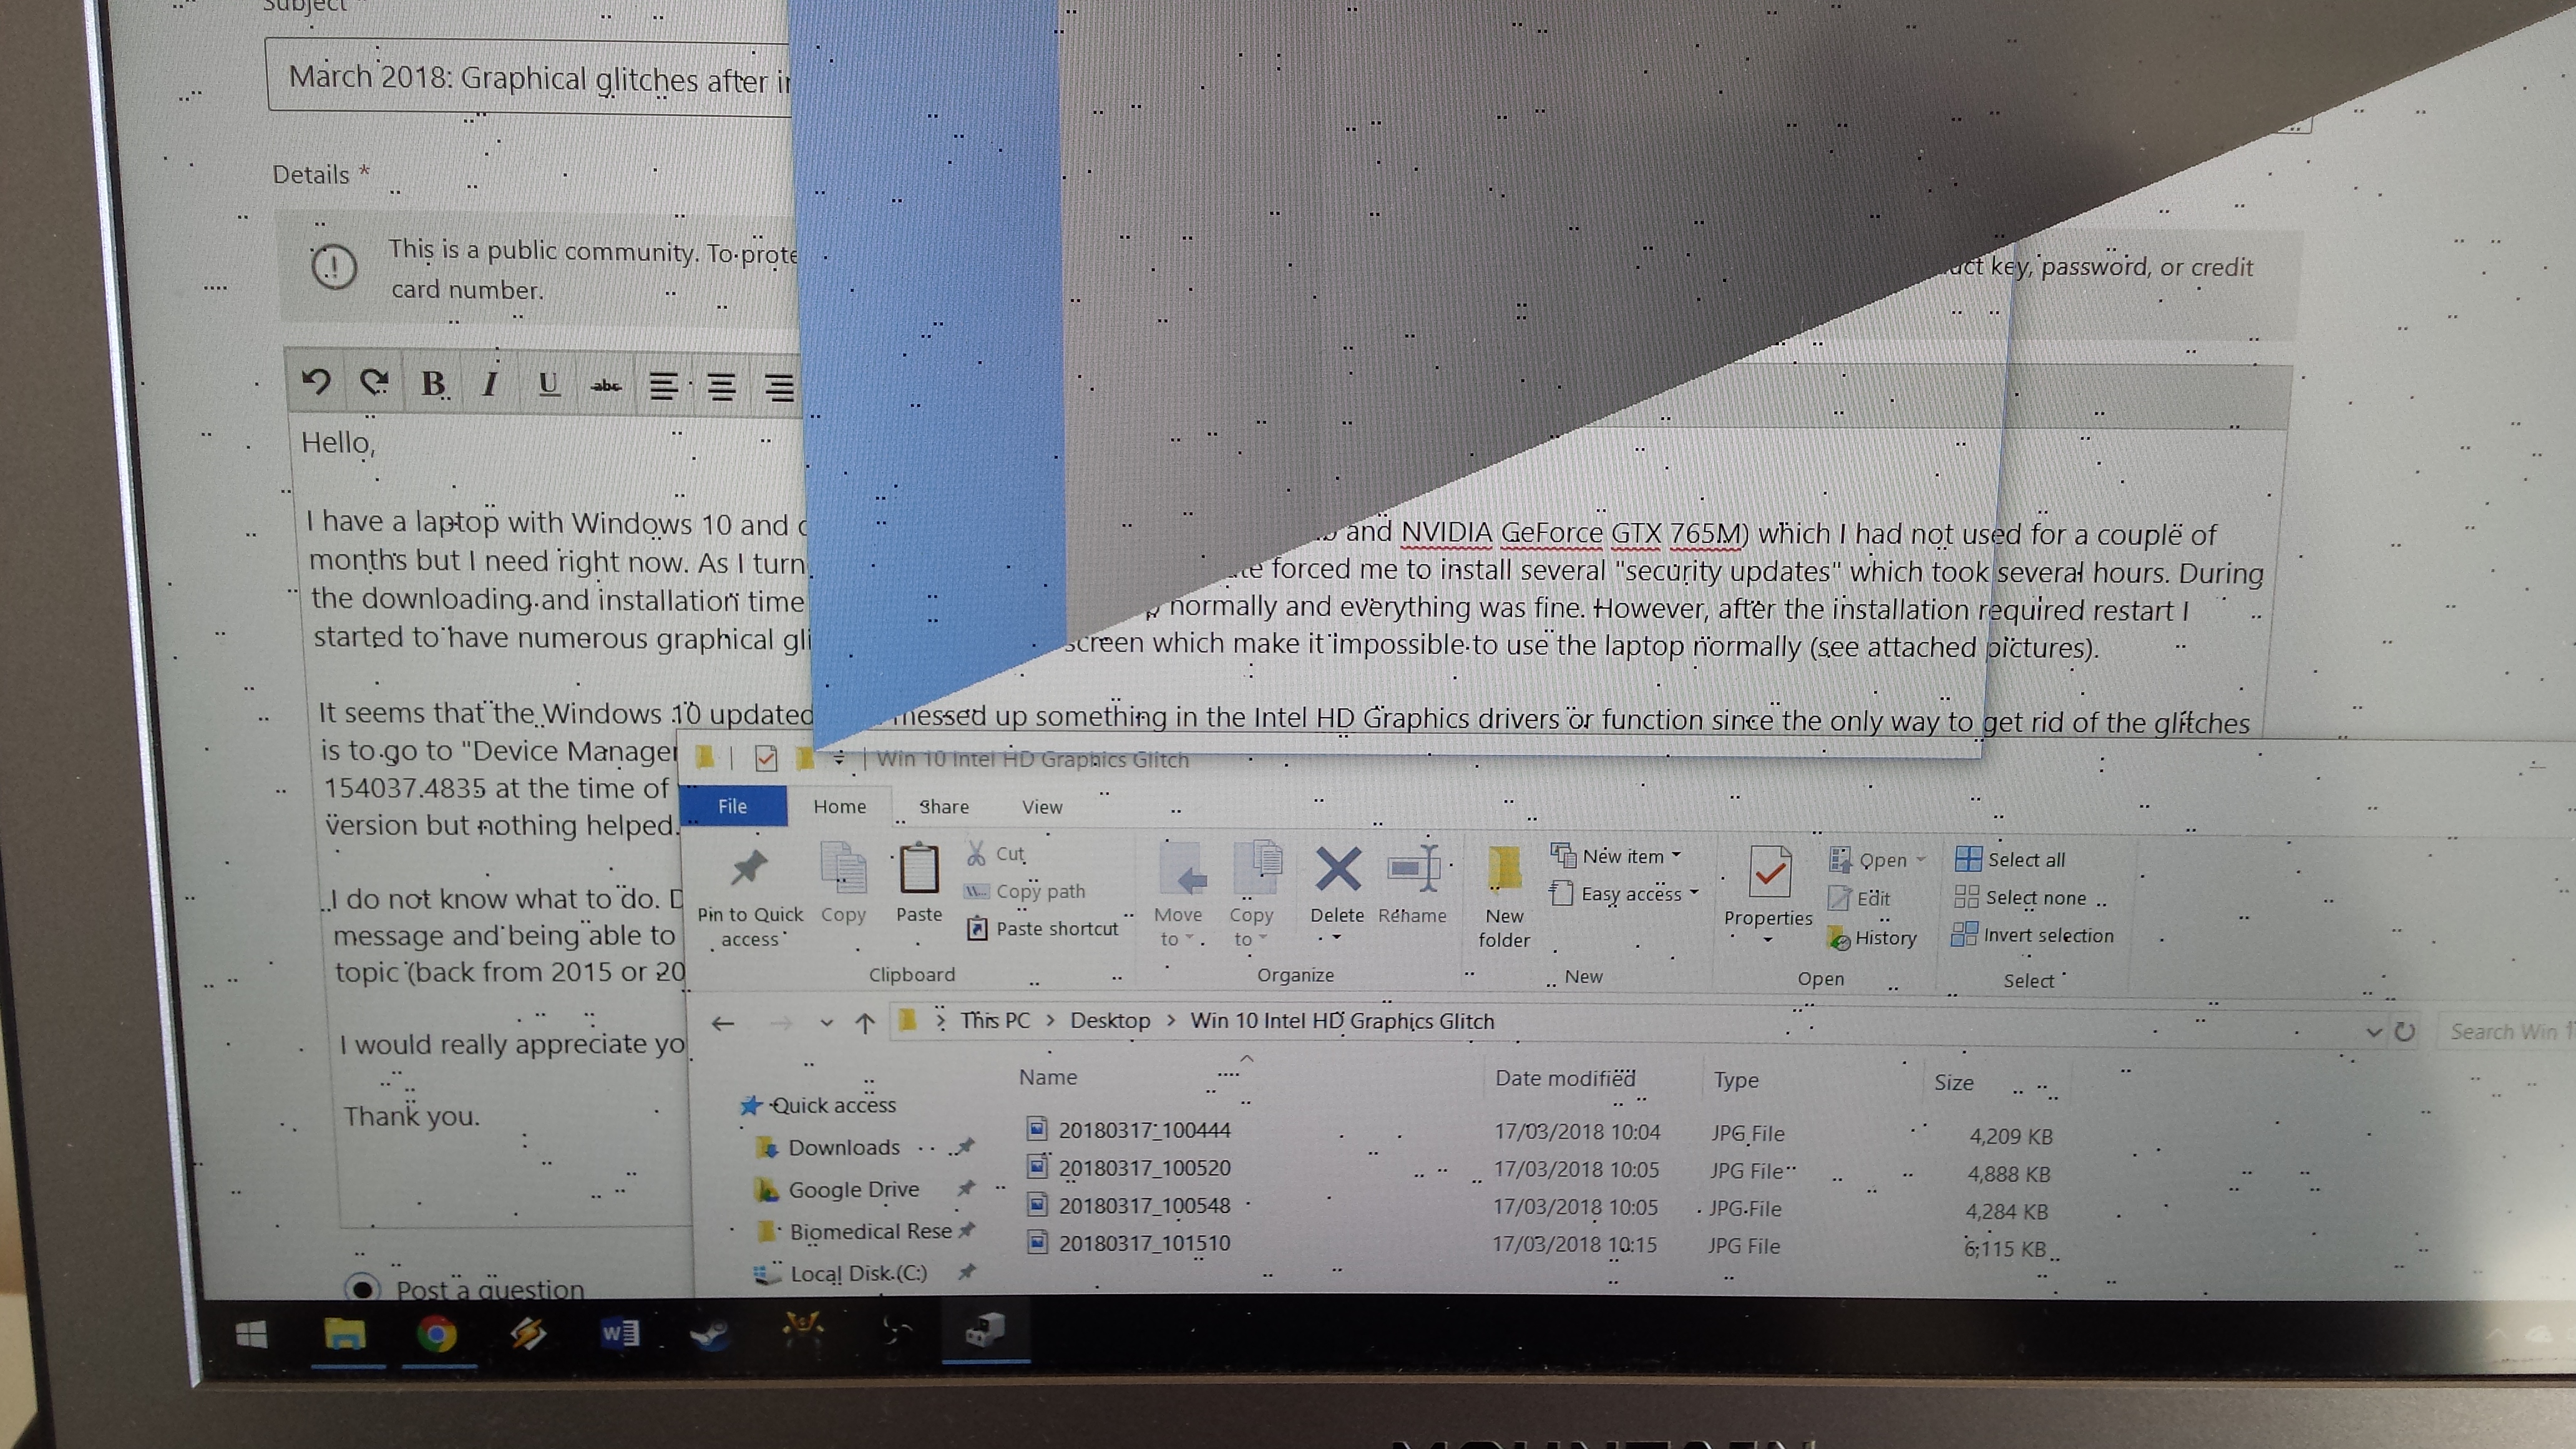Click the left text alignment icon
This screenshot has width=2576, height=1449.
660,384
